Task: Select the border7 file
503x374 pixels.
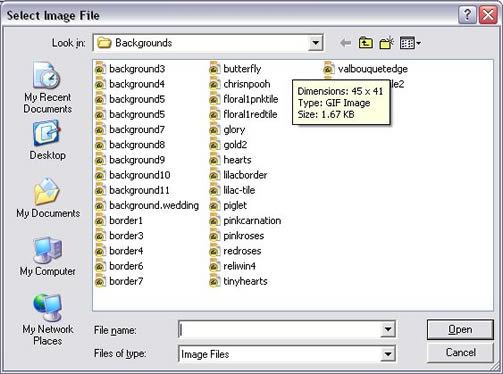Action: pyautogui.click(x=119, y=281)
